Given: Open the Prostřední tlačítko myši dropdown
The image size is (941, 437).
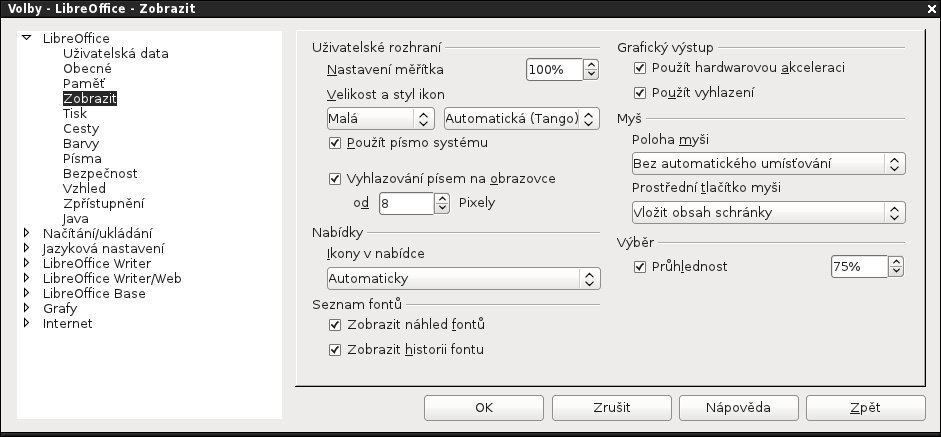Looking at the screenshot, I should [x=768, y=212].
